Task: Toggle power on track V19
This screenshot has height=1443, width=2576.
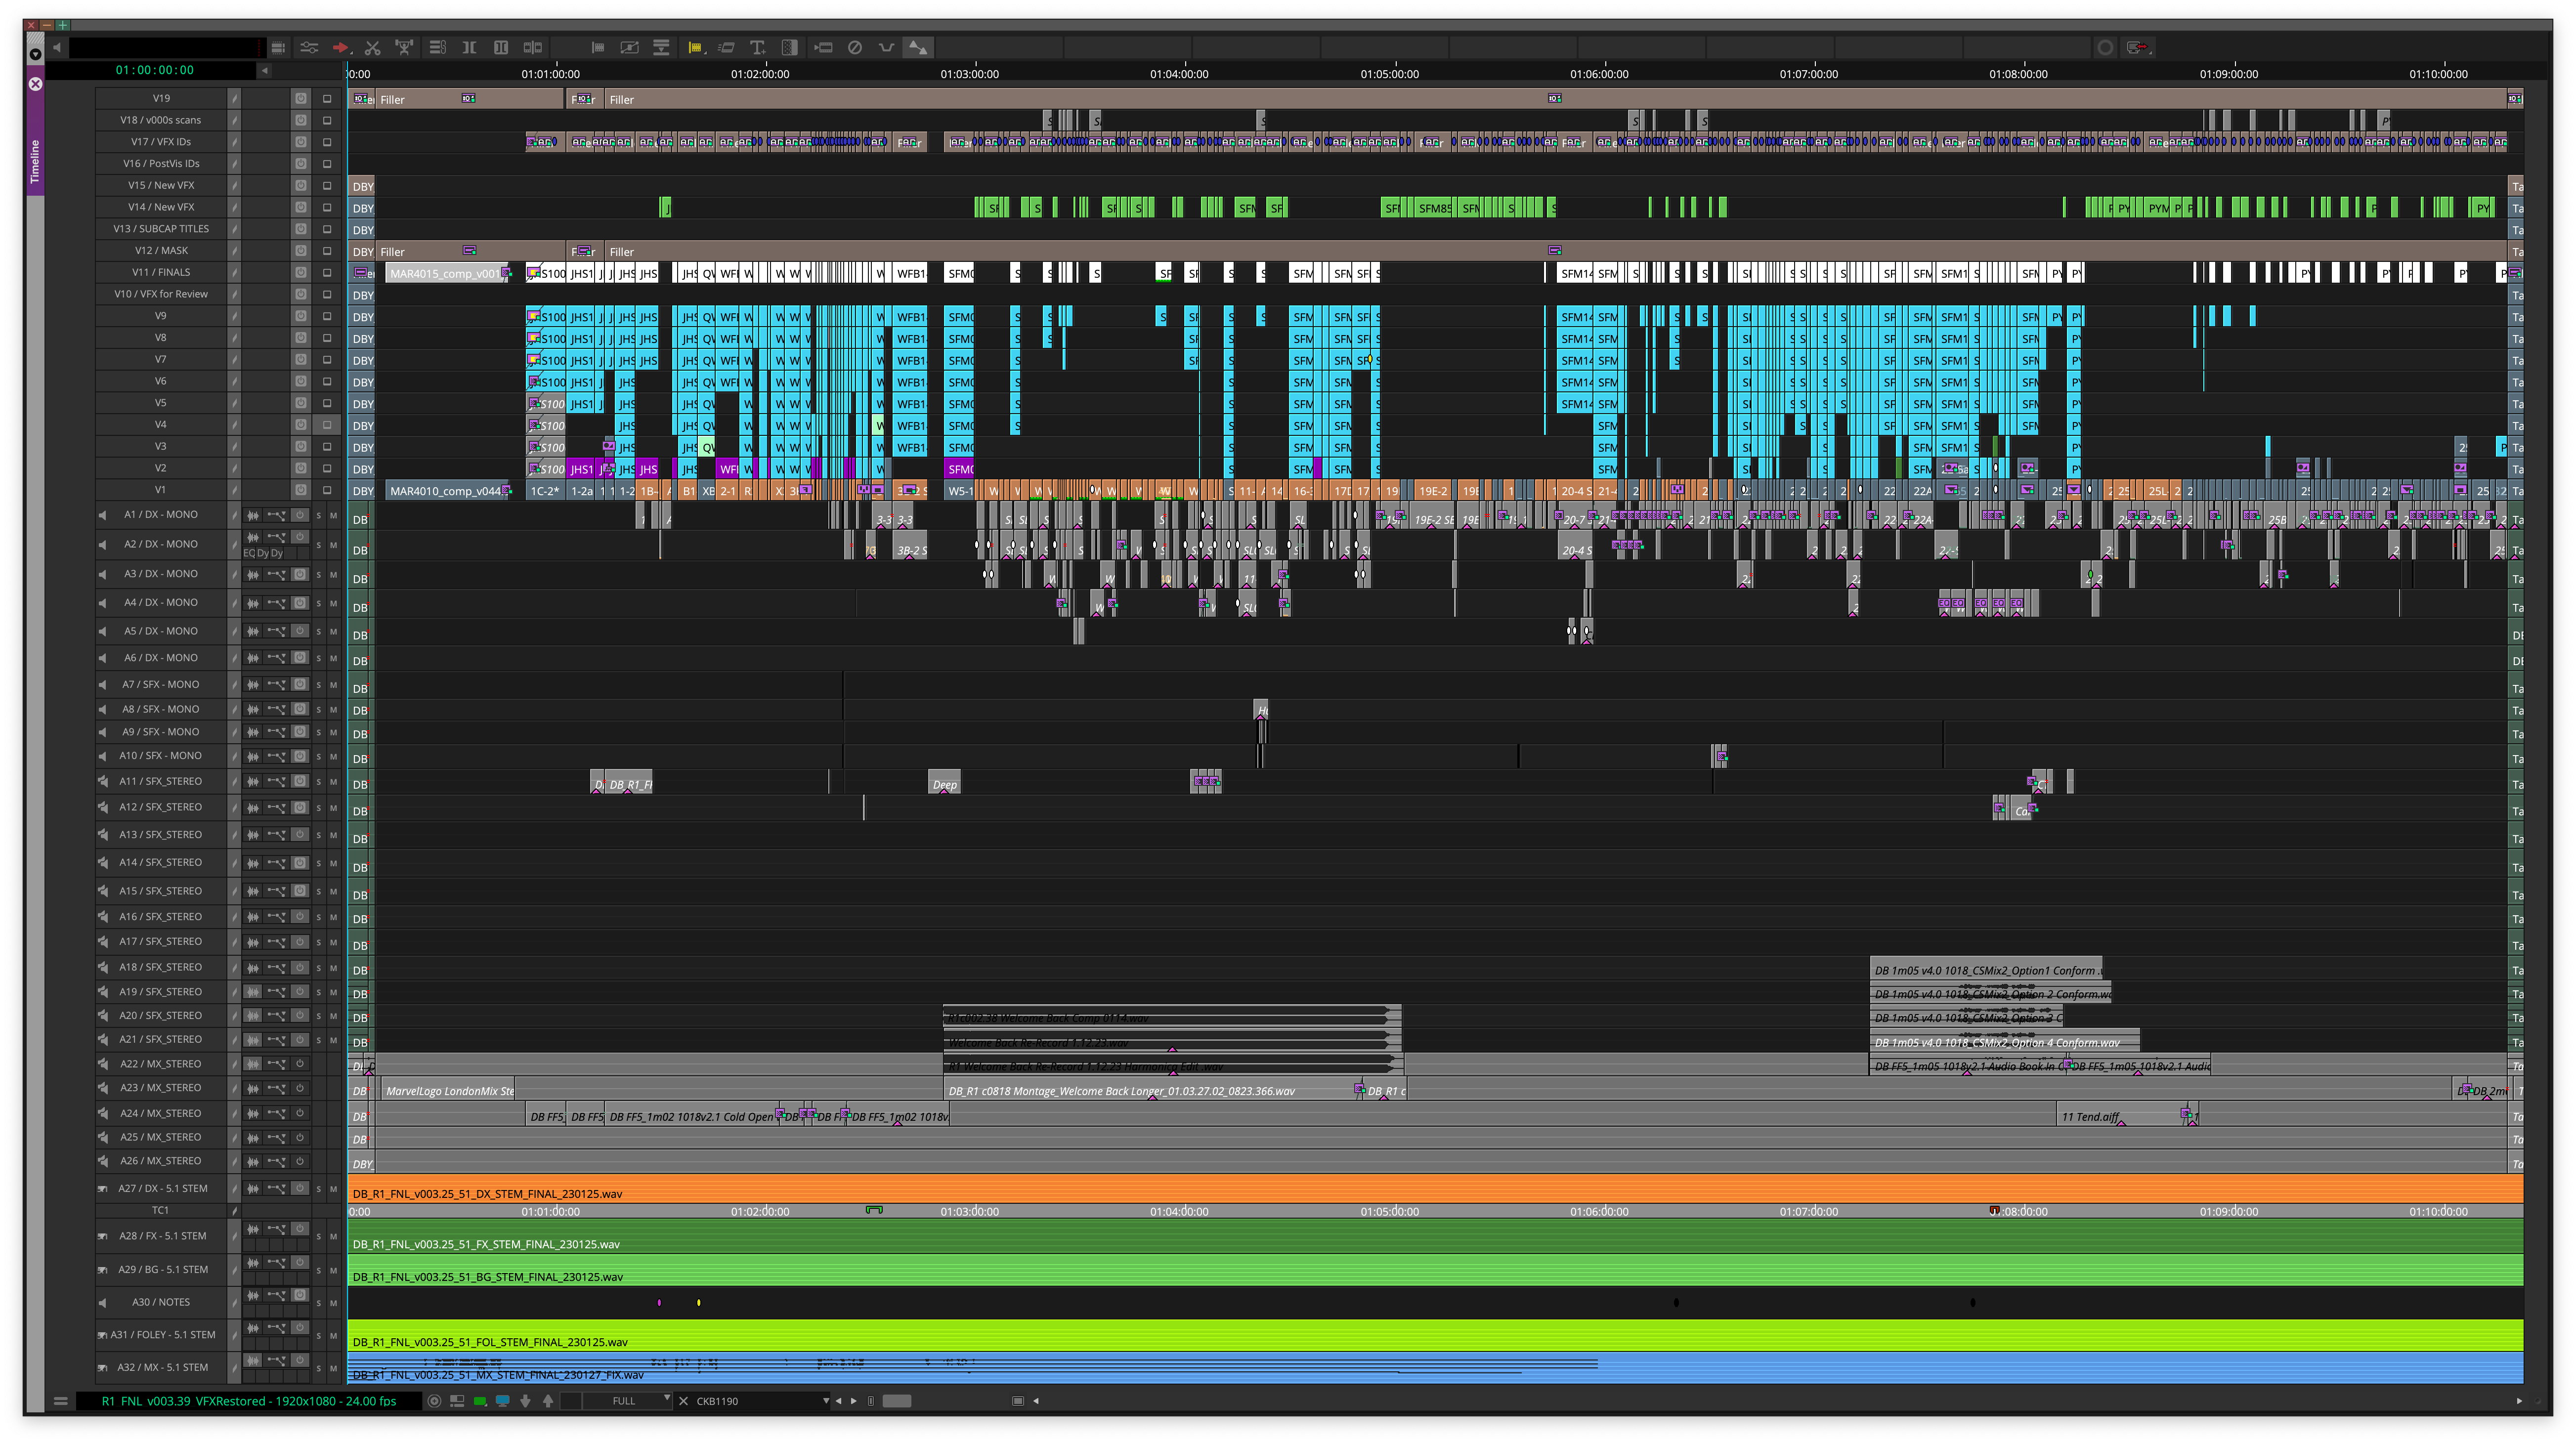Action: tap(300, 98)
